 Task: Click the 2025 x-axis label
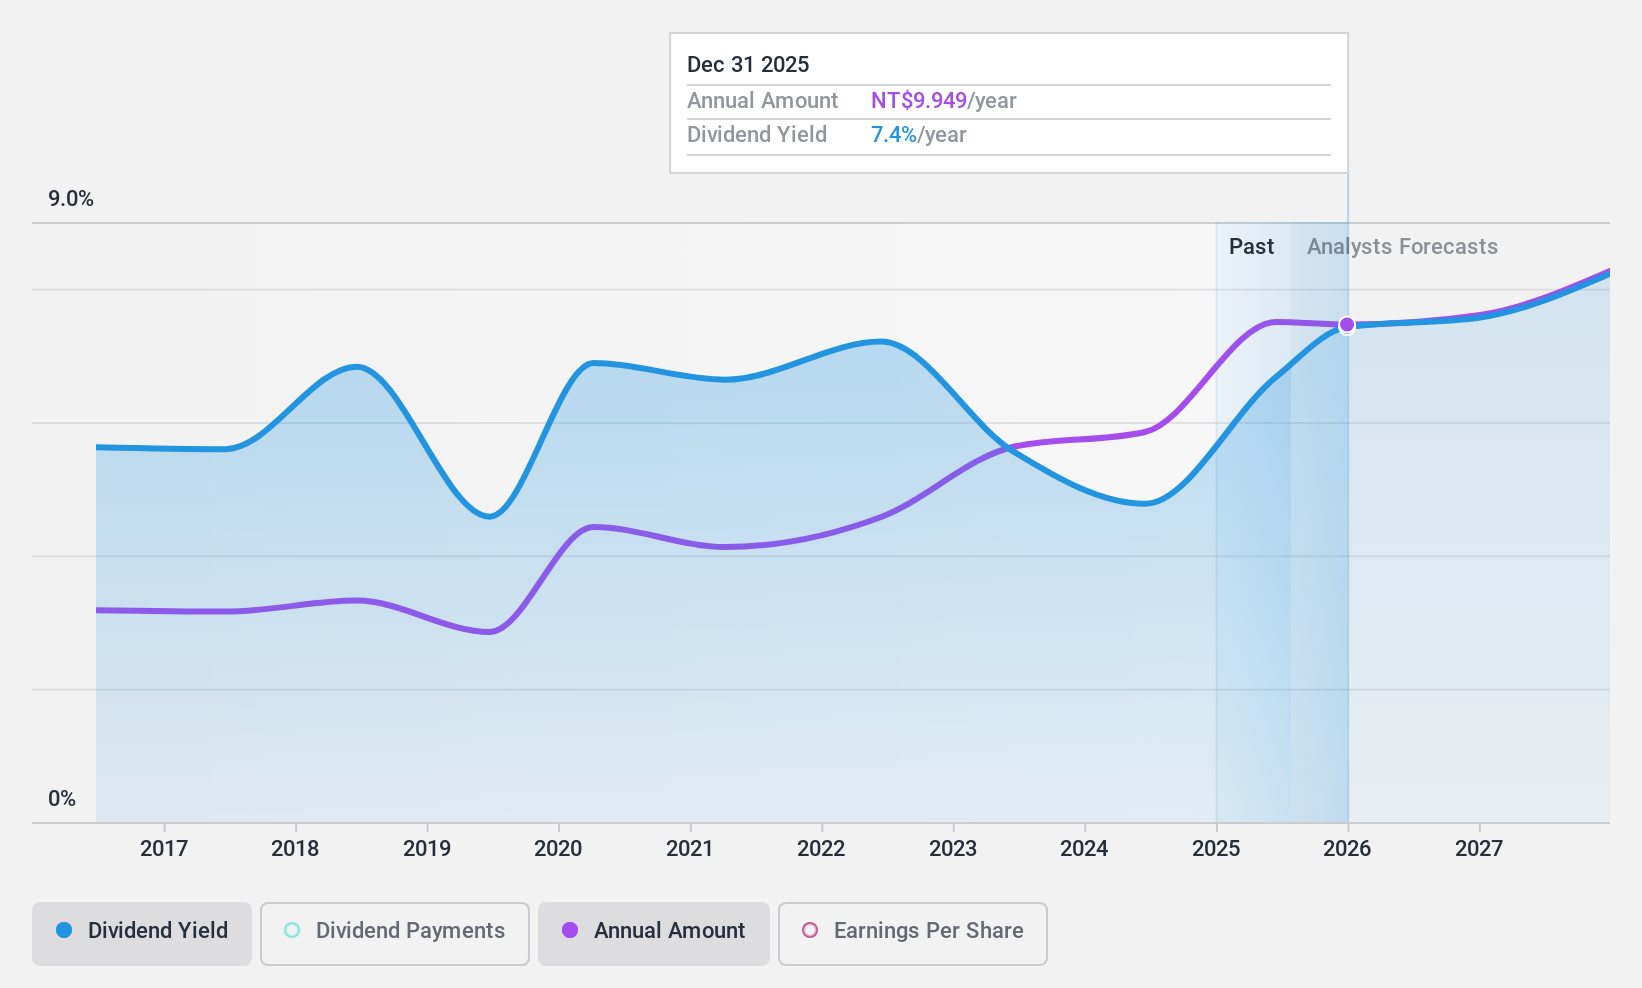[1216, 849]
